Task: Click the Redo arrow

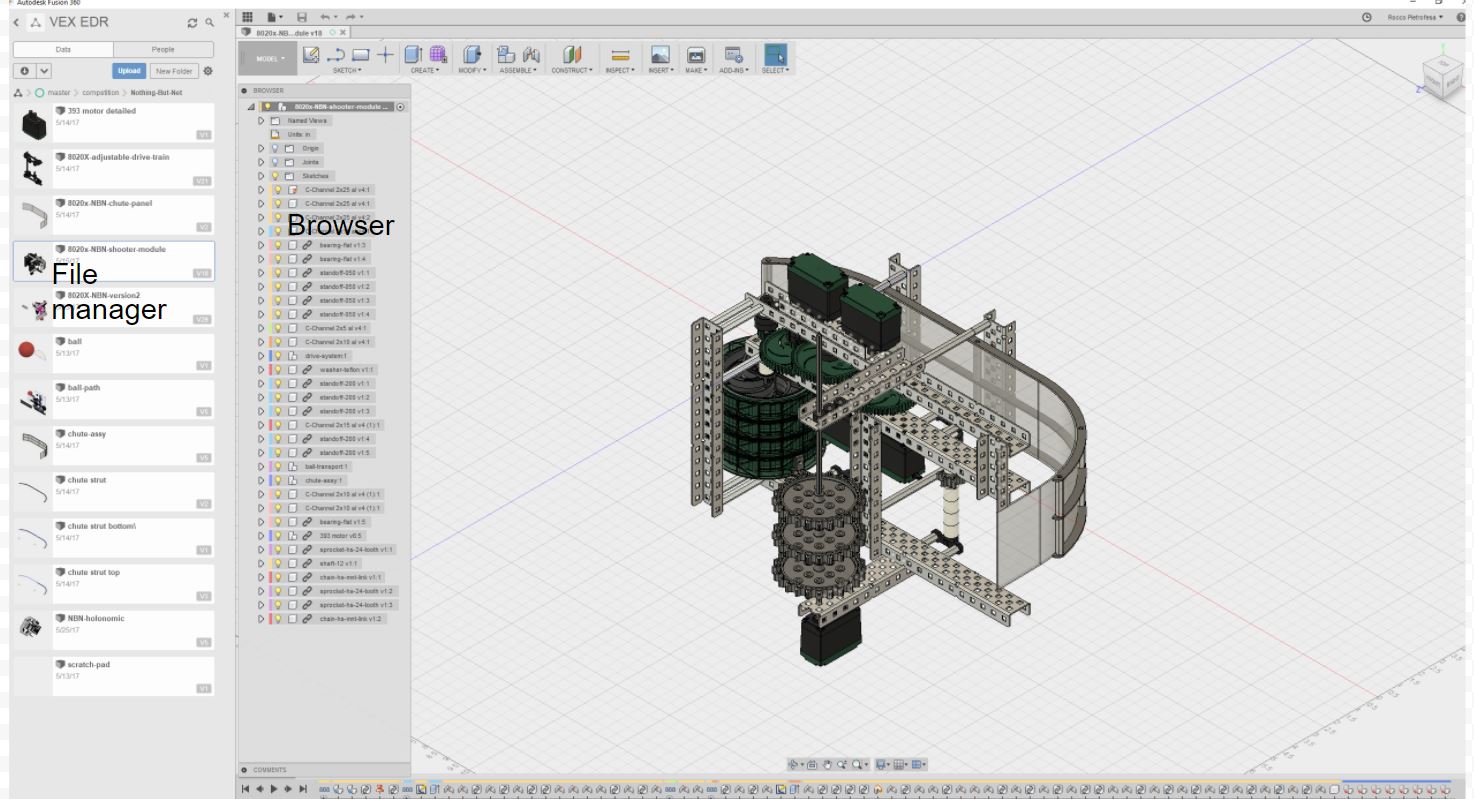Action: pos(350,17)
